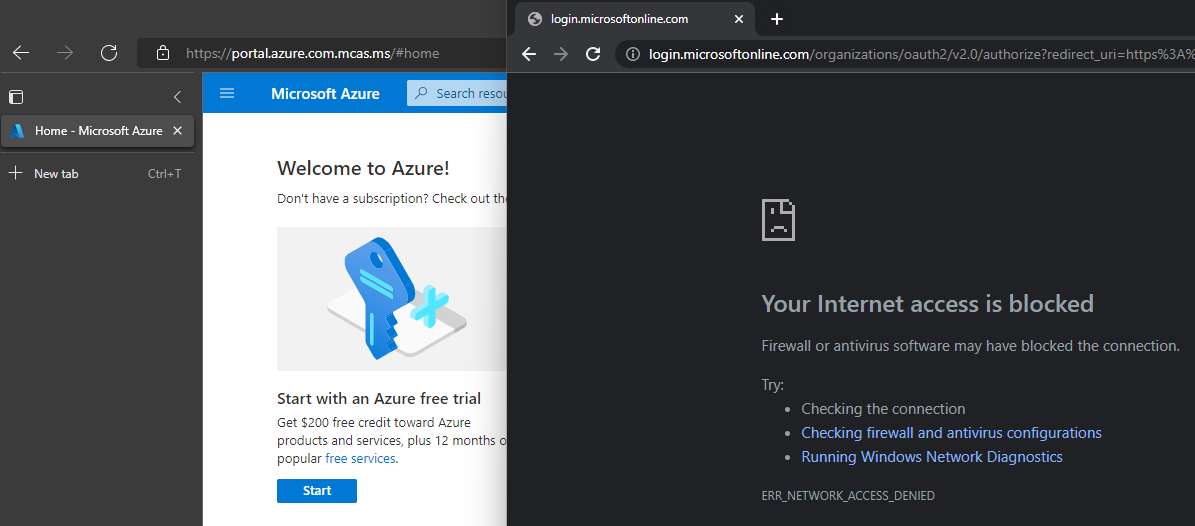1195x526 pixels.
Task: Go back in the Chrome window
Action: point(529,53)
